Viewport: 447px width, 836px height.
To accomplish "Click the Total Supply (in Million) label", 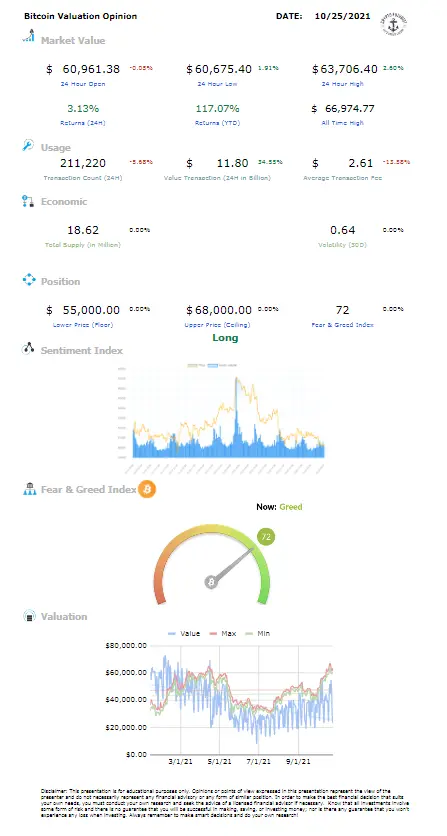I will (x=83, y=245).
